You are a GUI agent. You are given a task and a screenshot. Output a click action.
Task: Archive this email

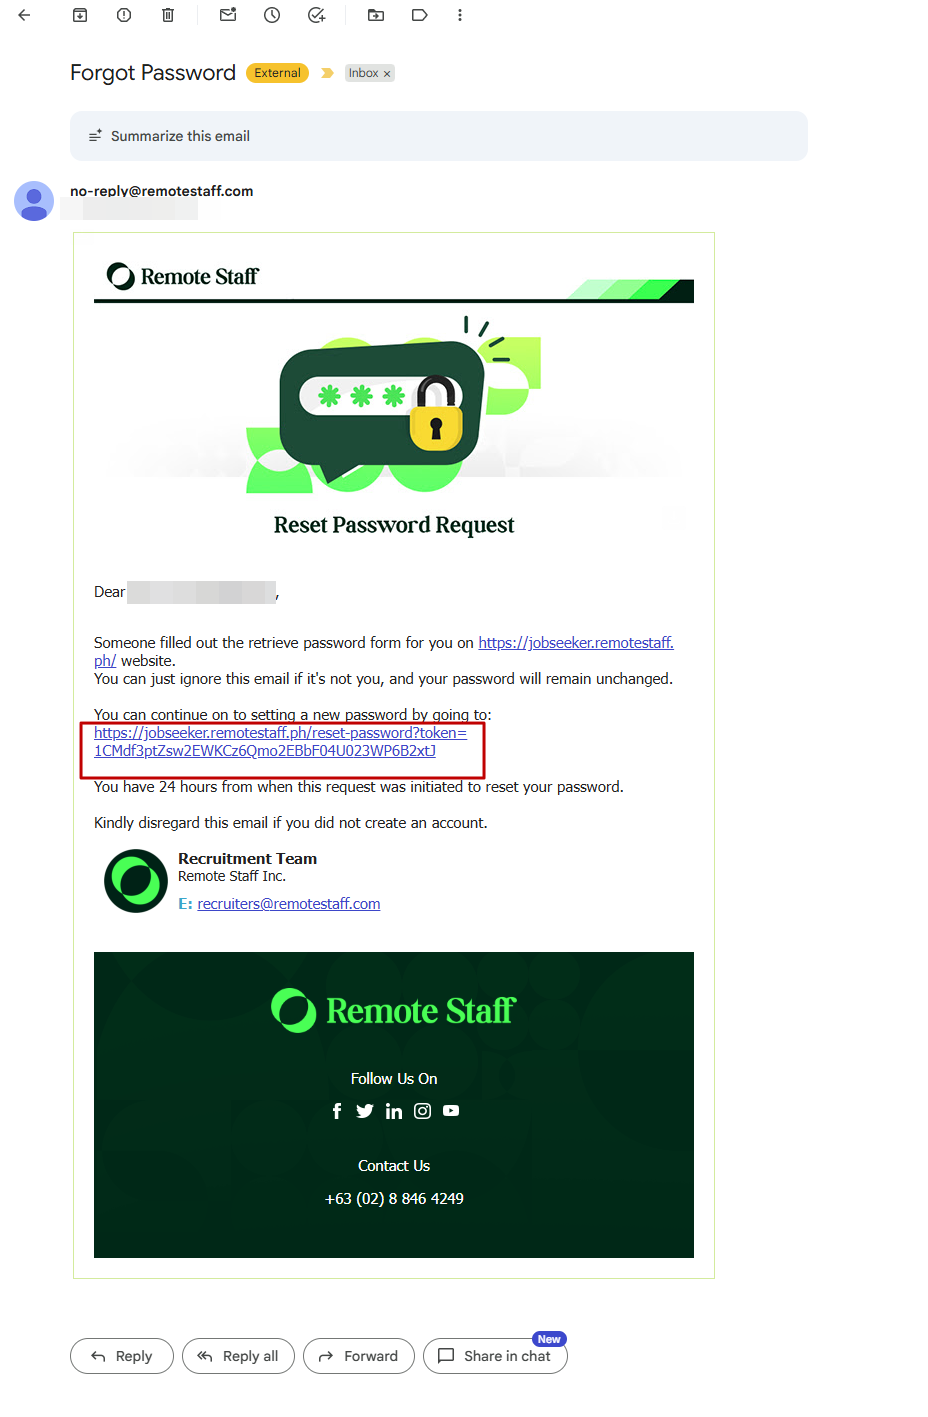(80, 15)
